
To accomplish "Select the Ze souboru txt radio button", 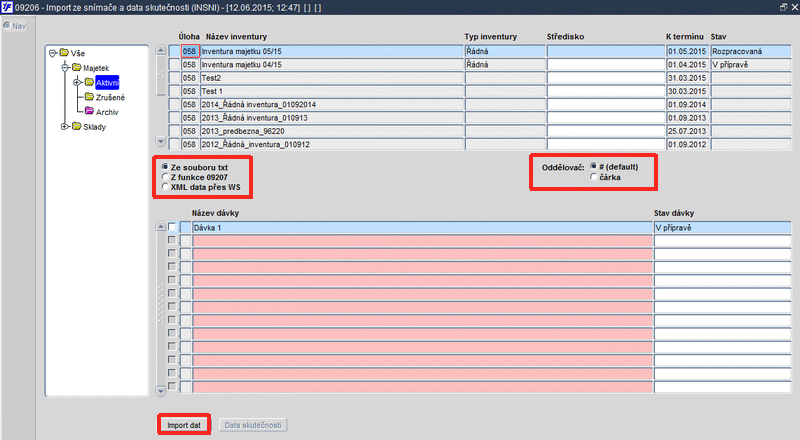I will point(165,167).
